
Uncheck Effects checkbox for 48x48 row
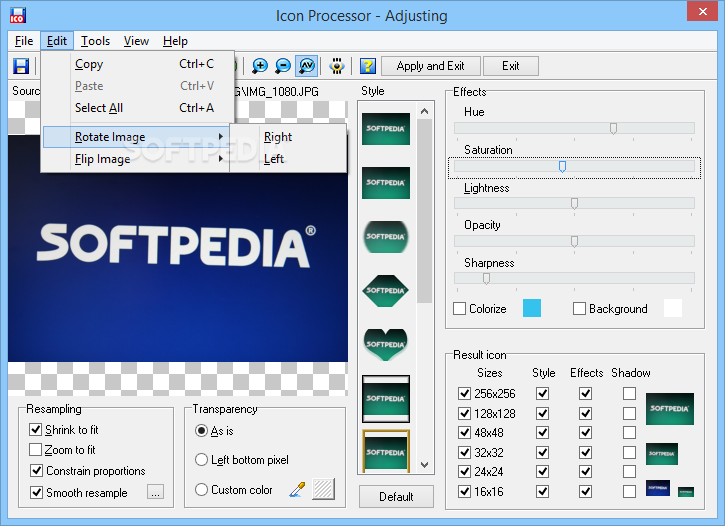pos(585,433)
